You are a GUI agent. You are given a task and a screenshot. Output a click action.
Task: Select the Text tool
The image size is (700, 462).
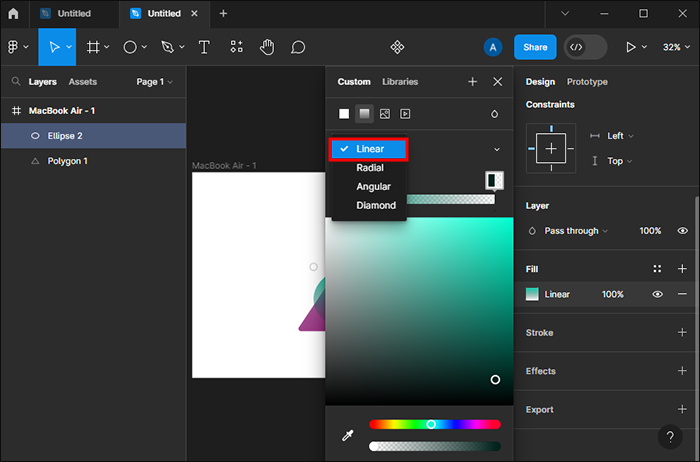point(204,47)
